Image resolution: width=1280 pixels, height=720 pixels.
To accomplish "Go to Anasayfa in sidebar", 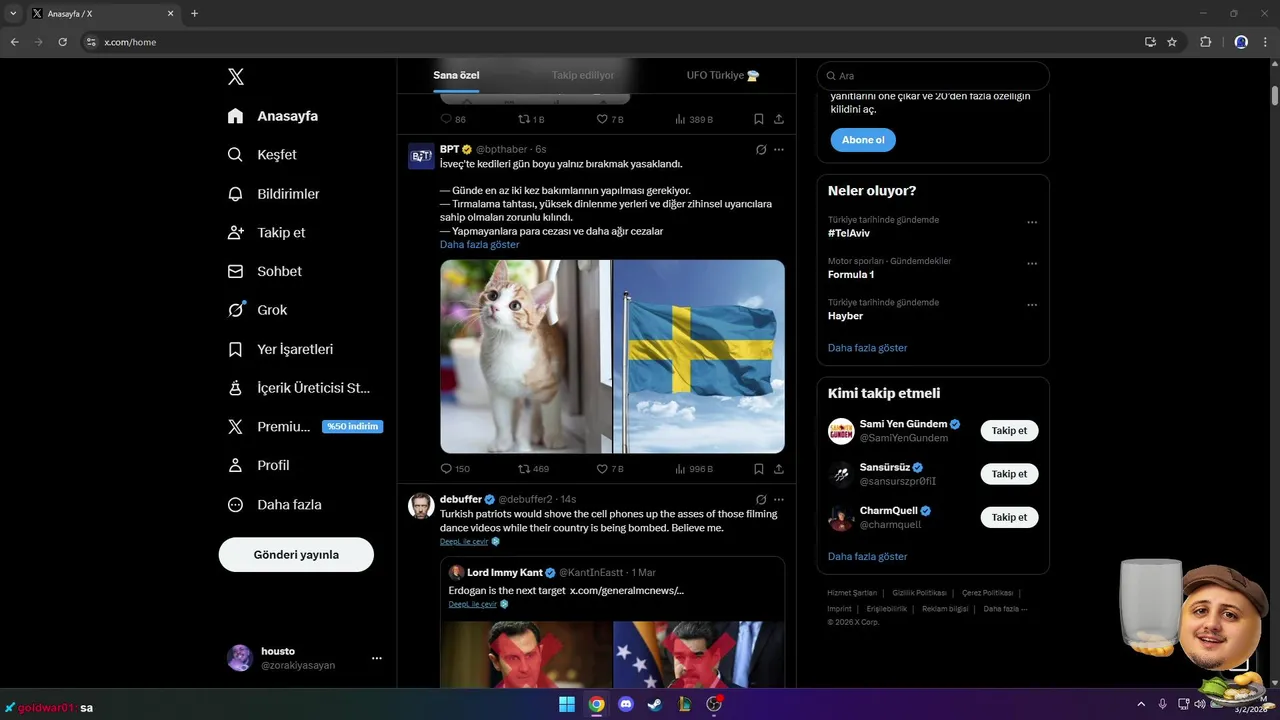I will [273, 116].
